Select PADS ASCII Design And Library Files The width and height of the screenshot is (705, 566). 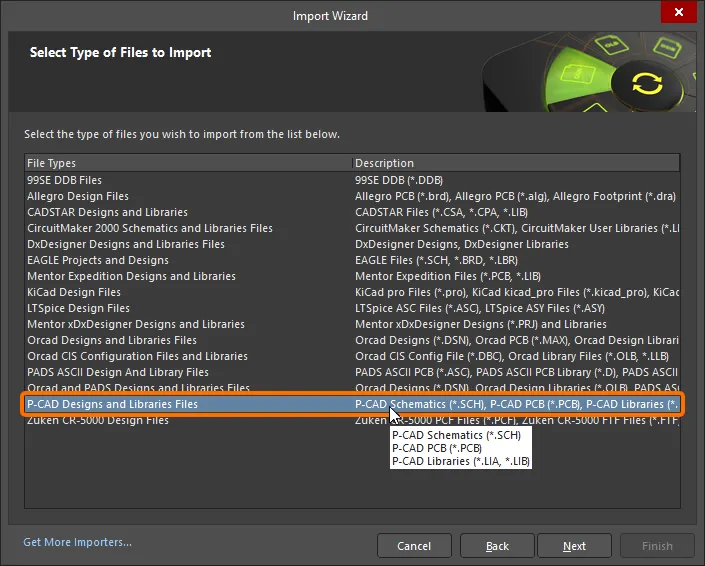[x=352, y=372]
